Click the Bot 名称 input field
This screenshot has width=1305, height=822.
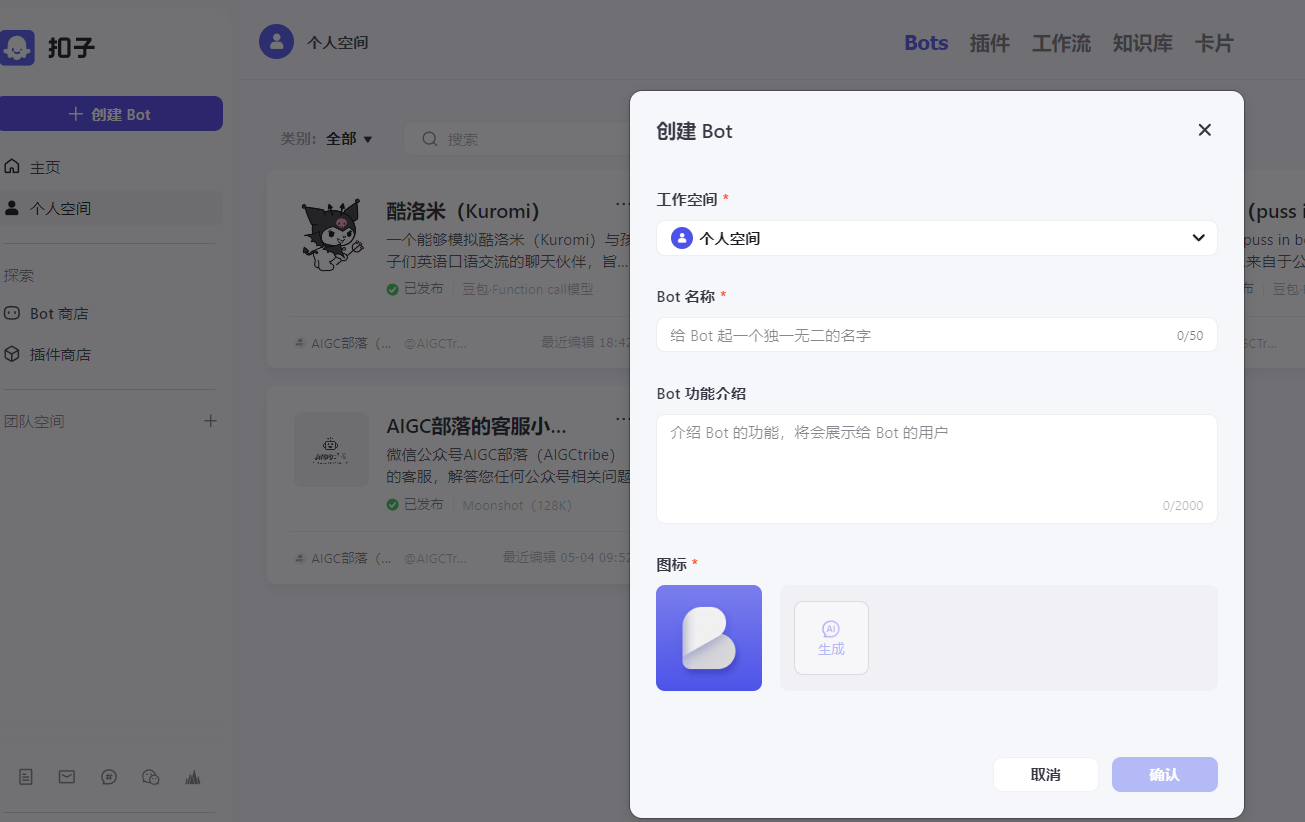[x=936, y=334]
